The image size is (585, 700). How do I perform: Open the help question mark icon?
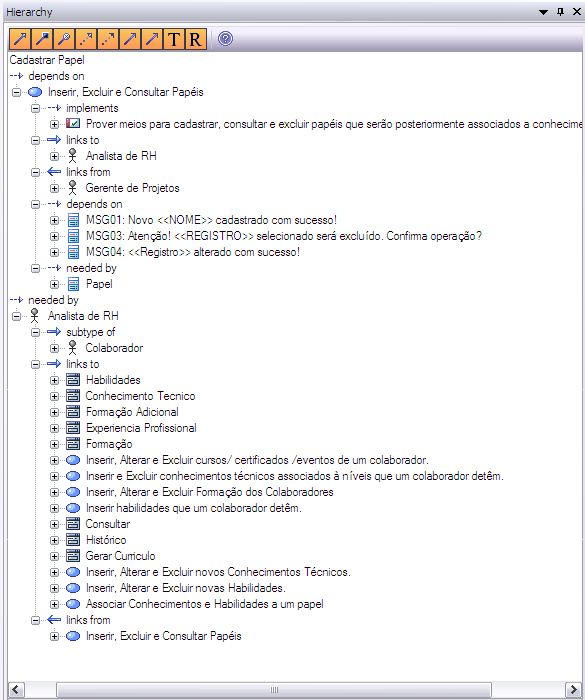pos(226,39)
